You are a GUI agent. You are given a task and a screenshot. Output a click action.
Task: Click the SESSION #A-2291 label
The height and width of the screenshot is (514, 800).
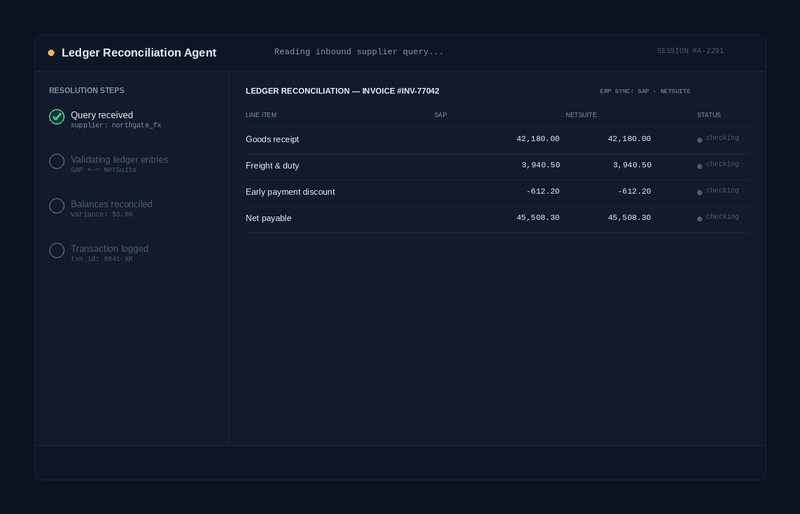click(690, 51)
